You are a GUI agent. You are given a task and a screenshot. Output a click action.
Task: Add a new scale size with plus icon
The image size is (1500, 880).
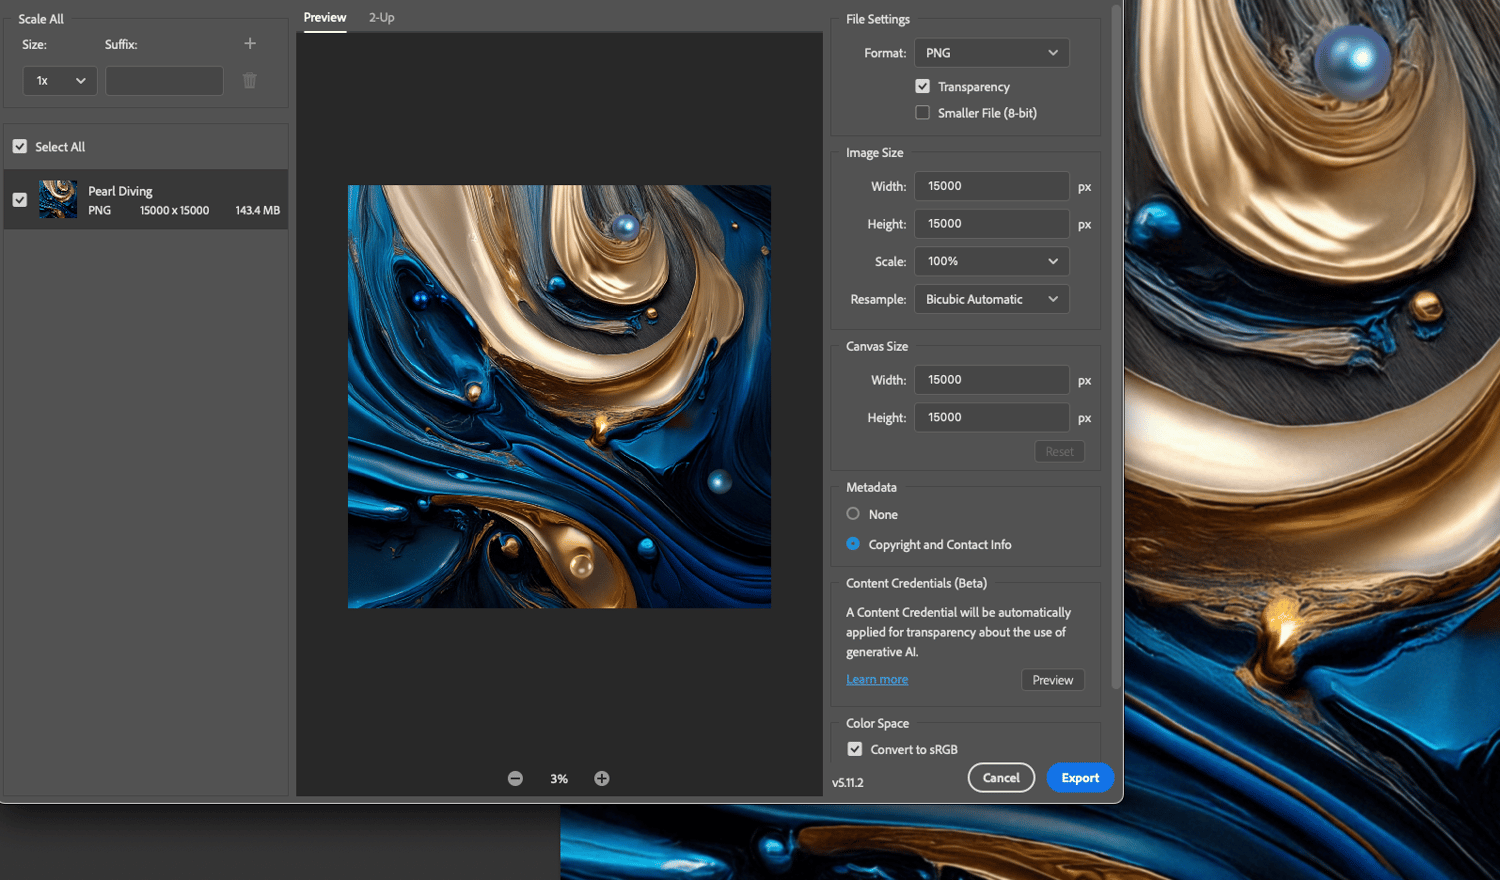[250, 43]
